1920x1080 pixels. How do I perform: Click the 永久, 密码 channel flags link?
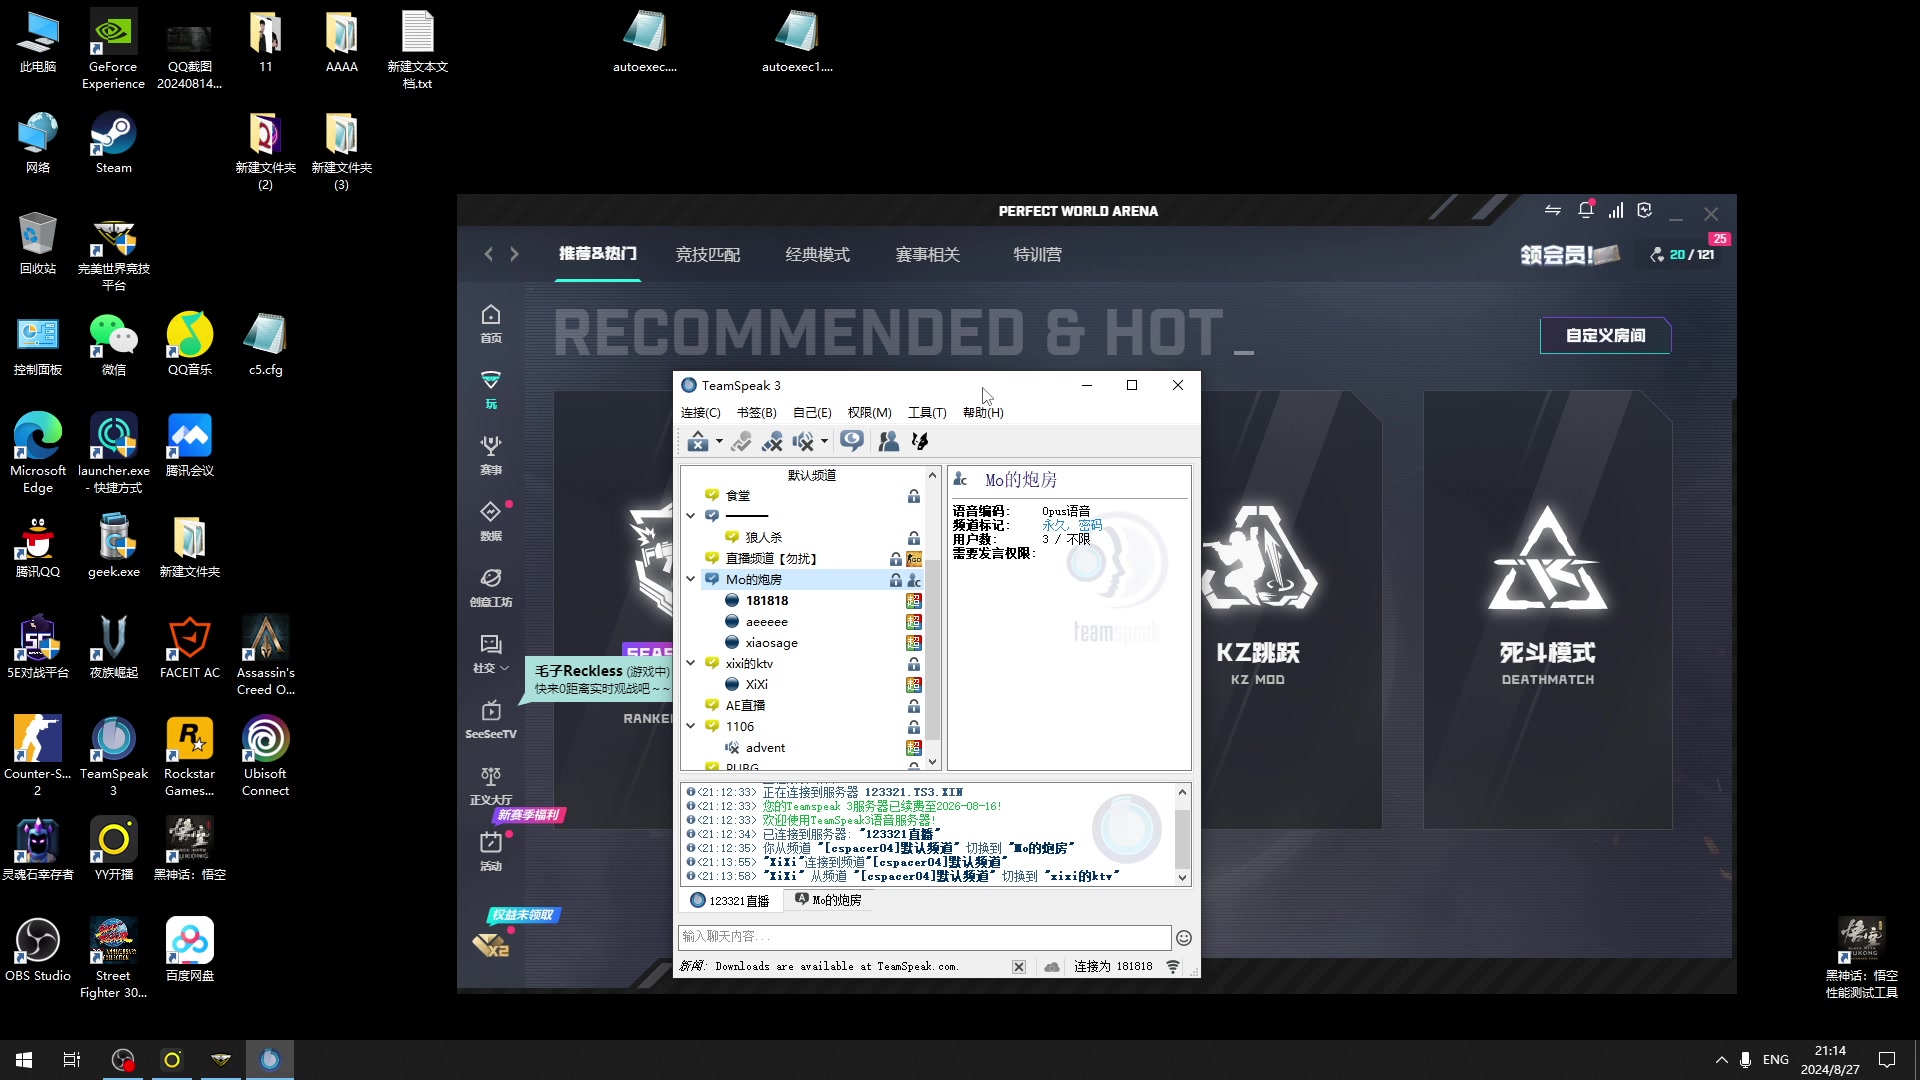(1071, 525)
